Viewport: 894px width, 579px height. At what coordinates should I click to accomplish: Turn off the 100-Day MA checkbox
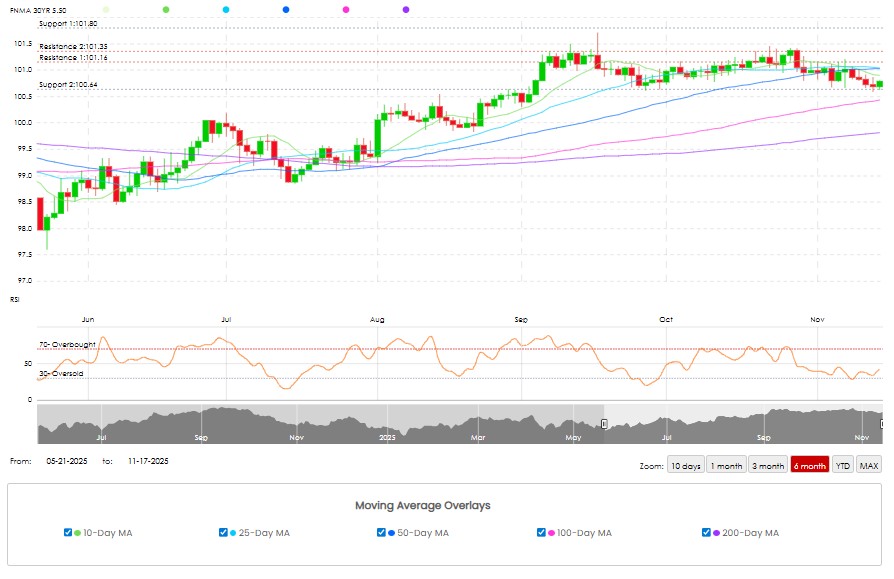pos(541,533)
